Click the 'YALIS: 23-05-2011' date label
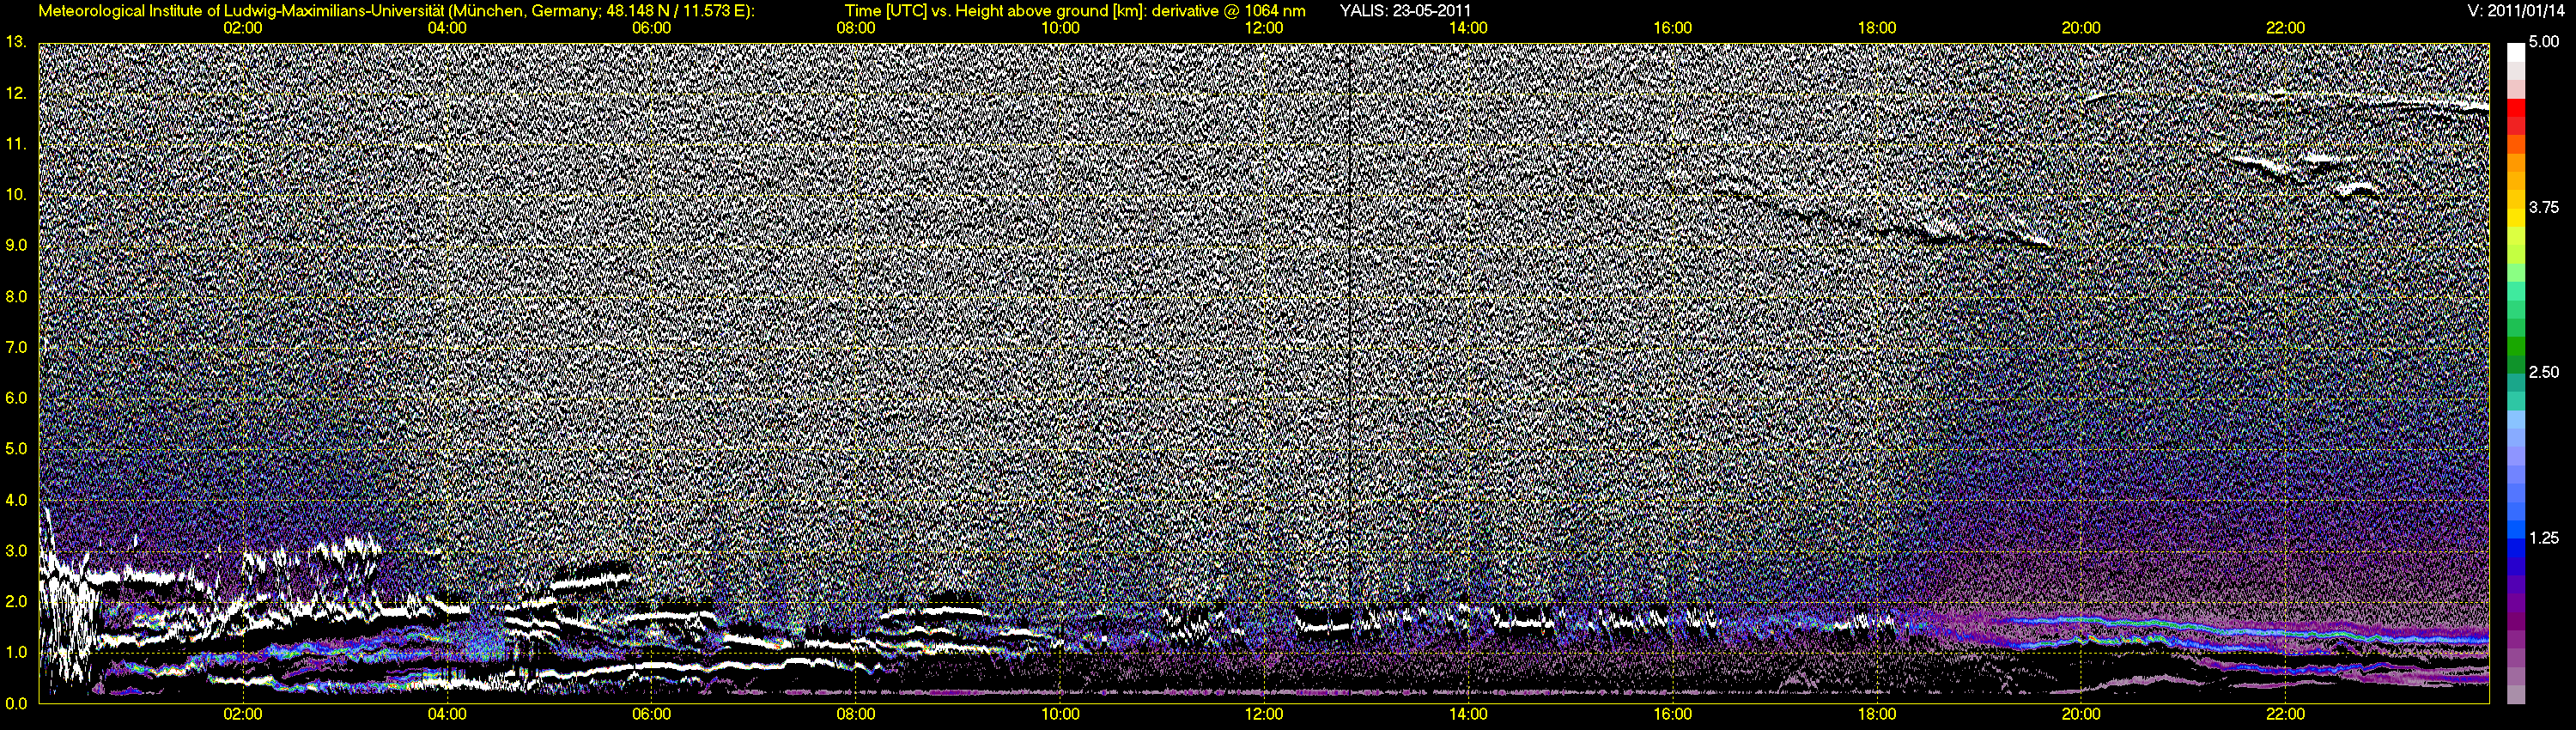 coord(1405,11)
